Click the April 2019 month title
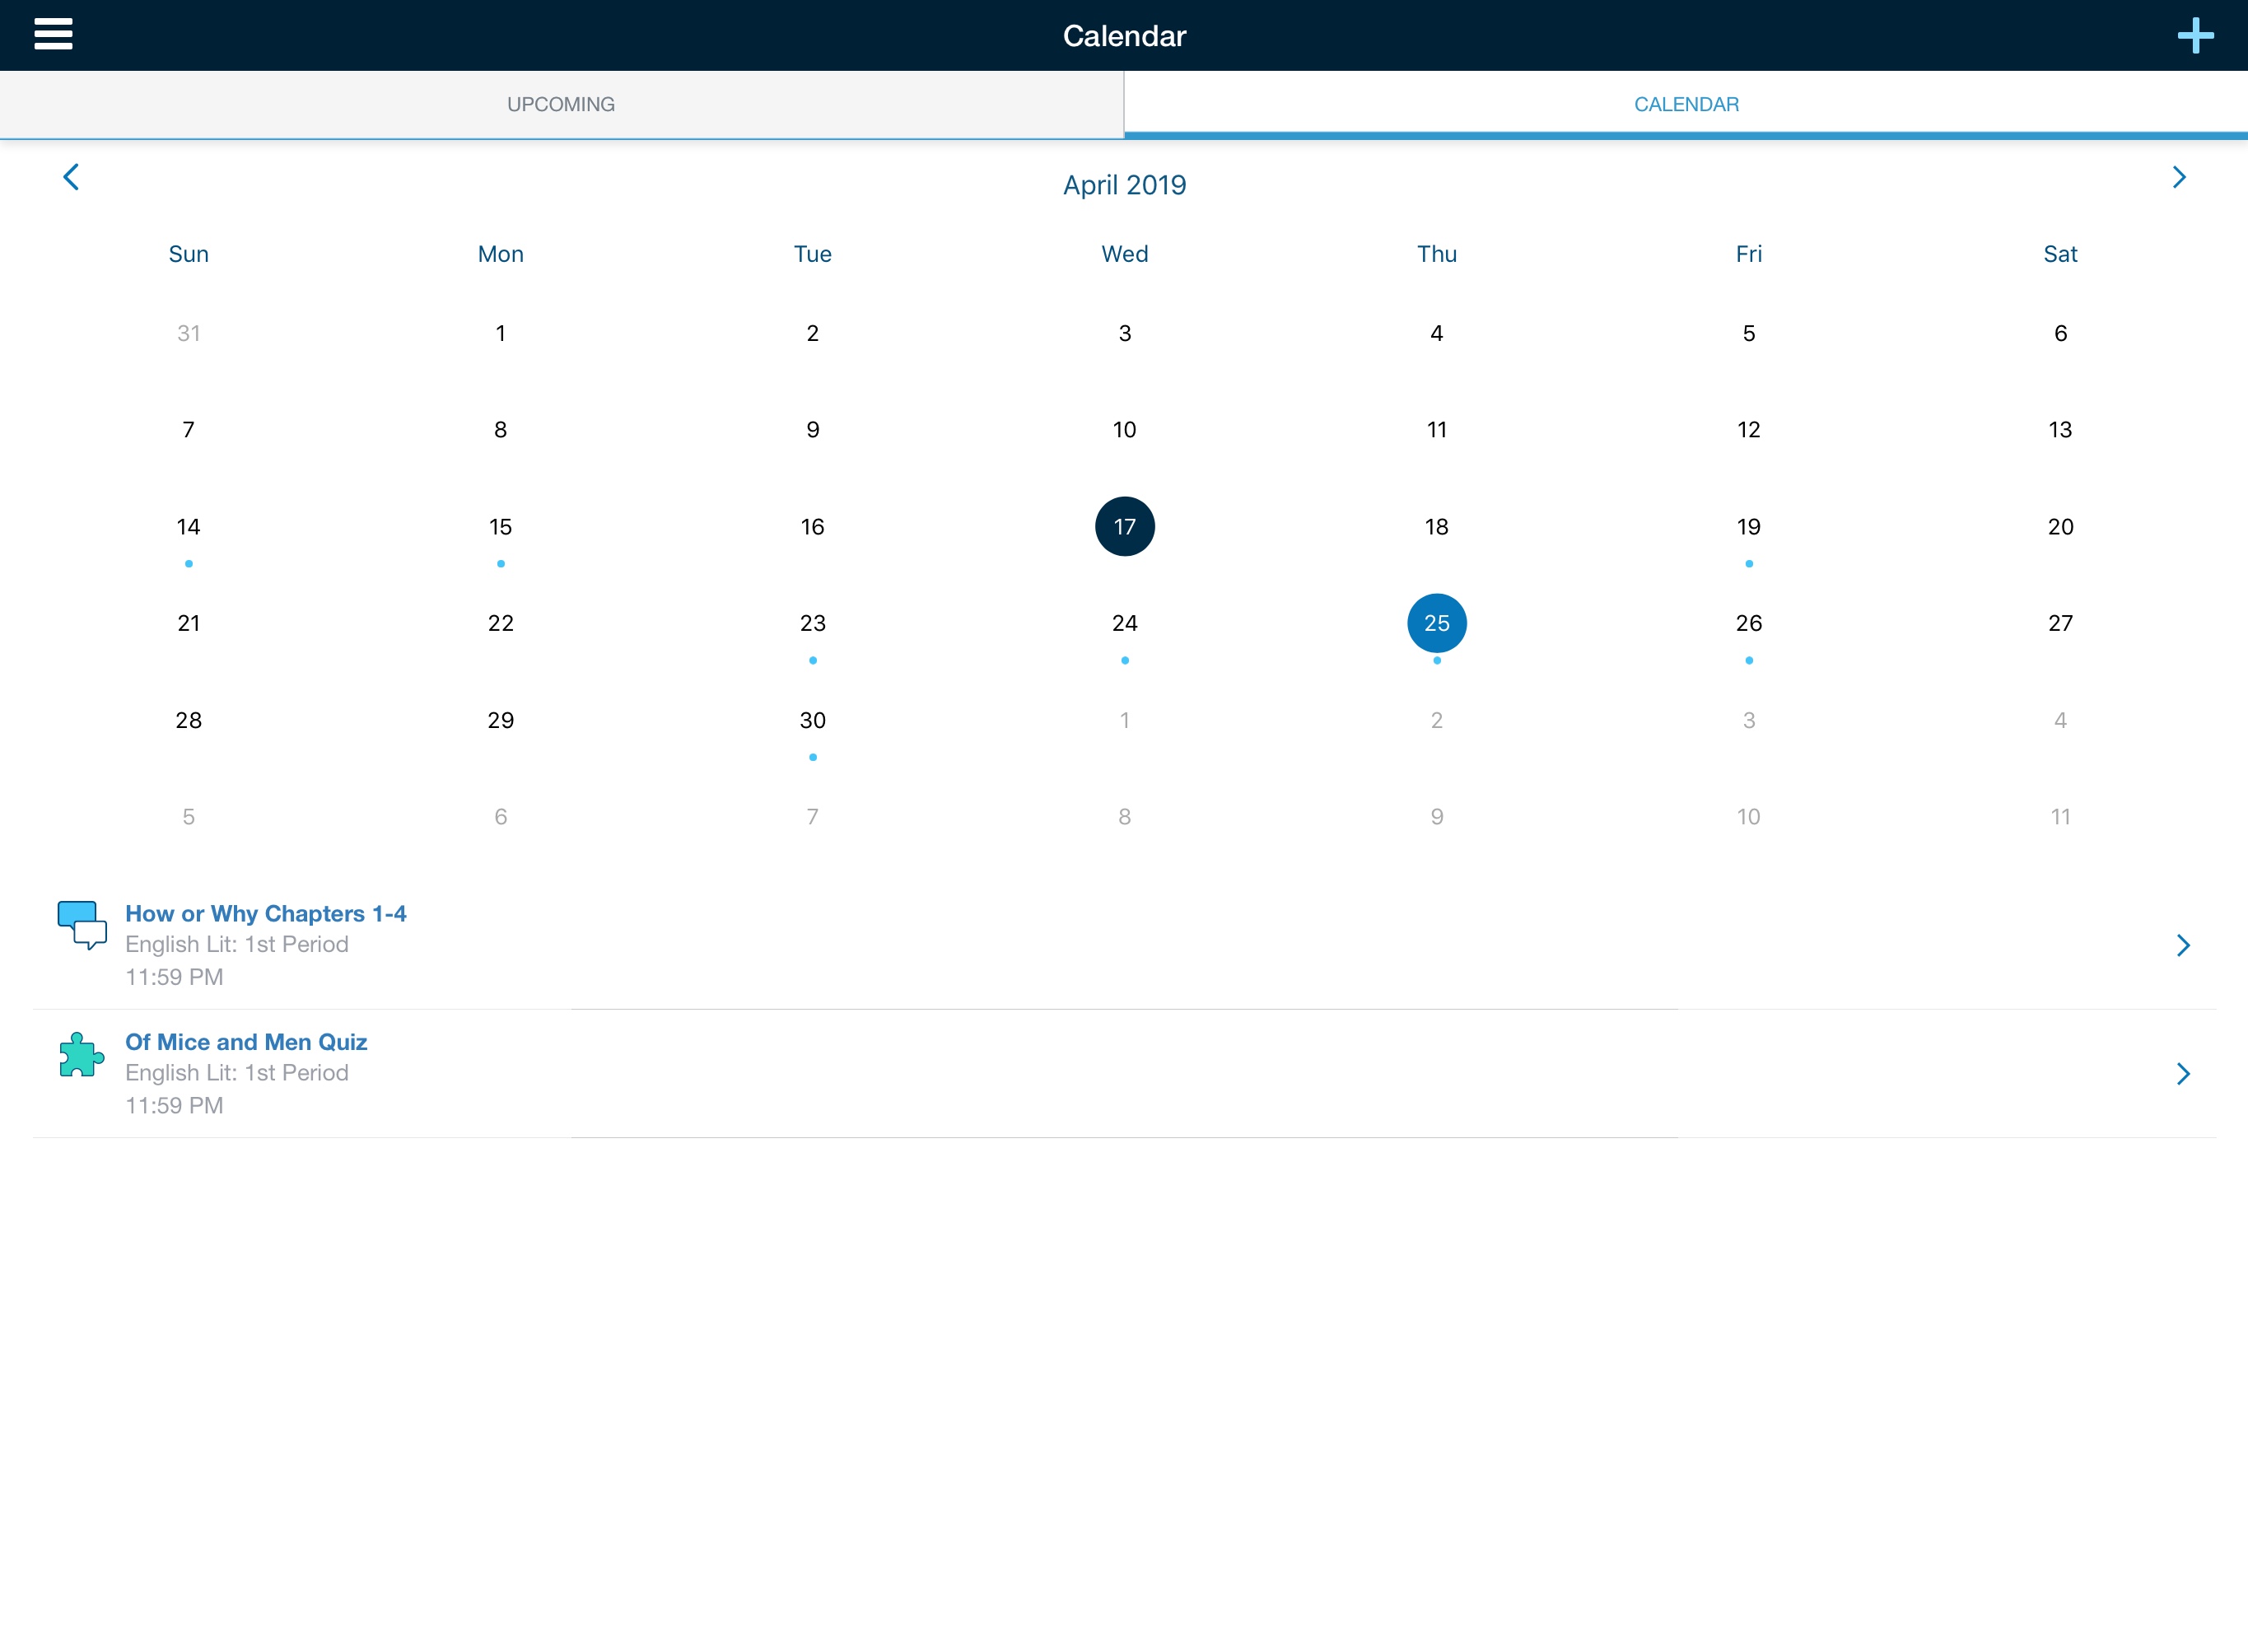 (1124, 185)
